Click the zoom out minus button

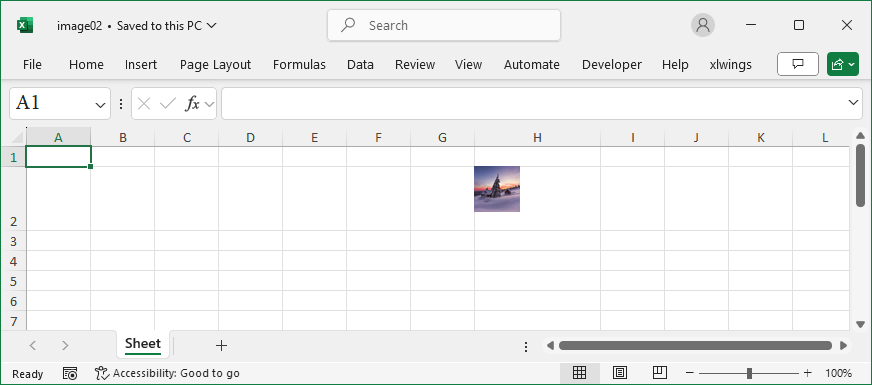point(690,373)
